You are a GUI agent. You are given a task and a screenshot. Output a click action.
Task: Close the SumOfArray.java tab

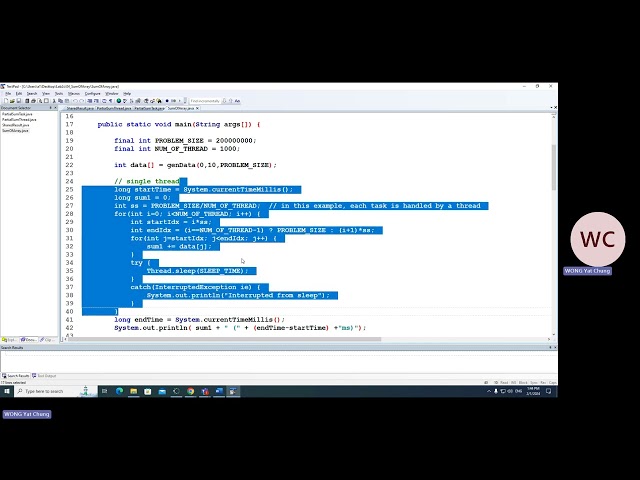click(198, 109)
